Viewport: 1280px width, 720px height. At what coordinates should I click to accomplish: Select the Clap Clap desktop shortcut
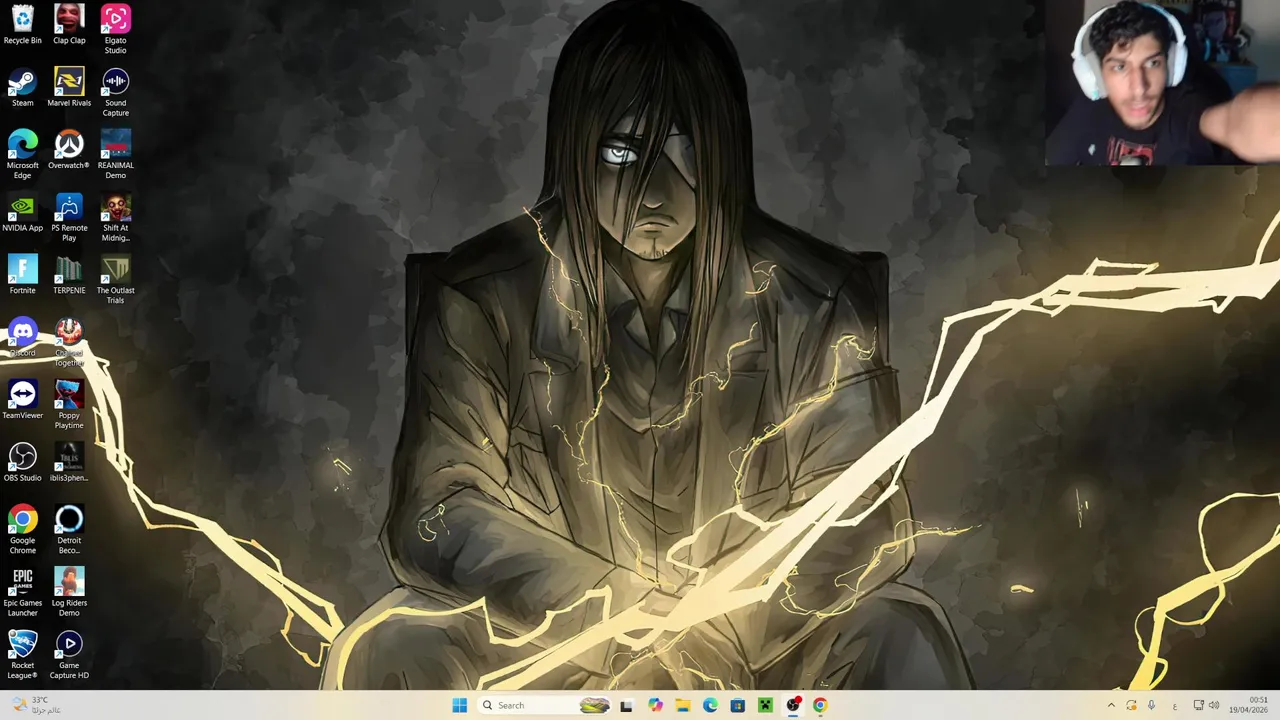(69, 25)
